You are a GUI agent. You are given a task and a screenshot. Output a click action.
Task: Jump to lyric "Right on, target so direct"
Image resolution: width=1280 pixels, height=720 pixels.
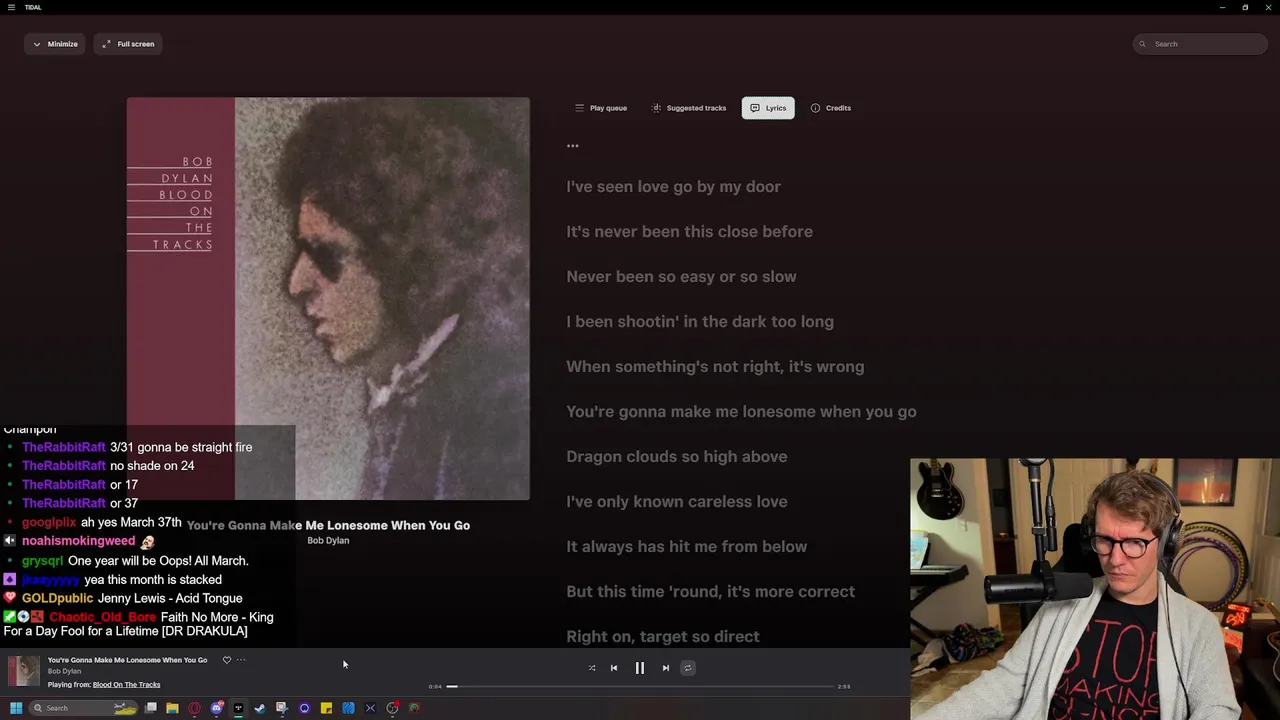663,637
